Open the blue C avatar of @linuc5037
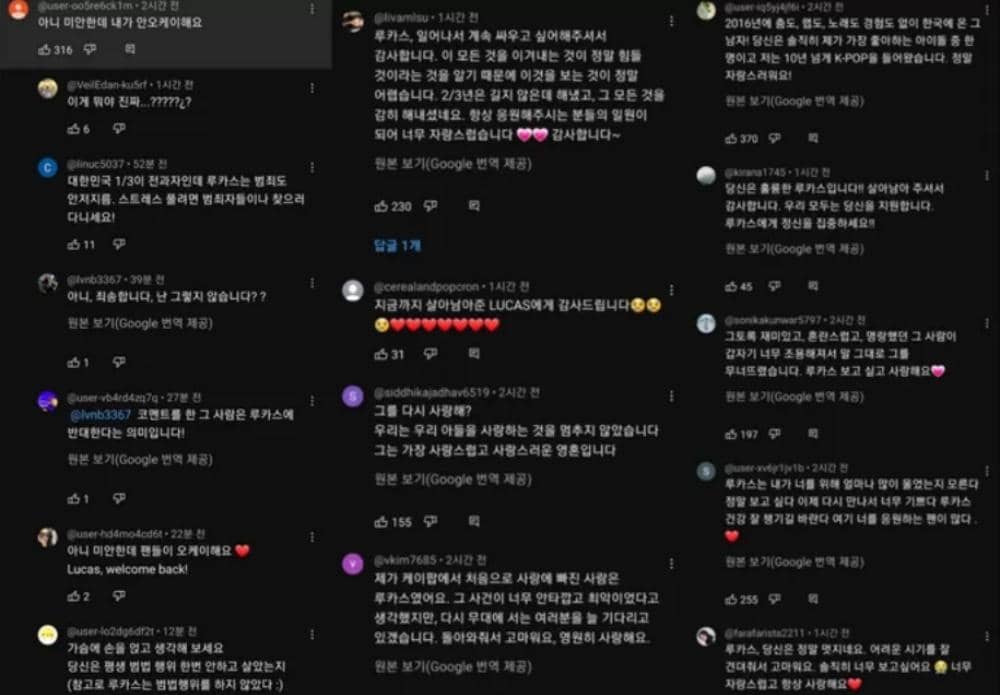 [x=48, y=168]
